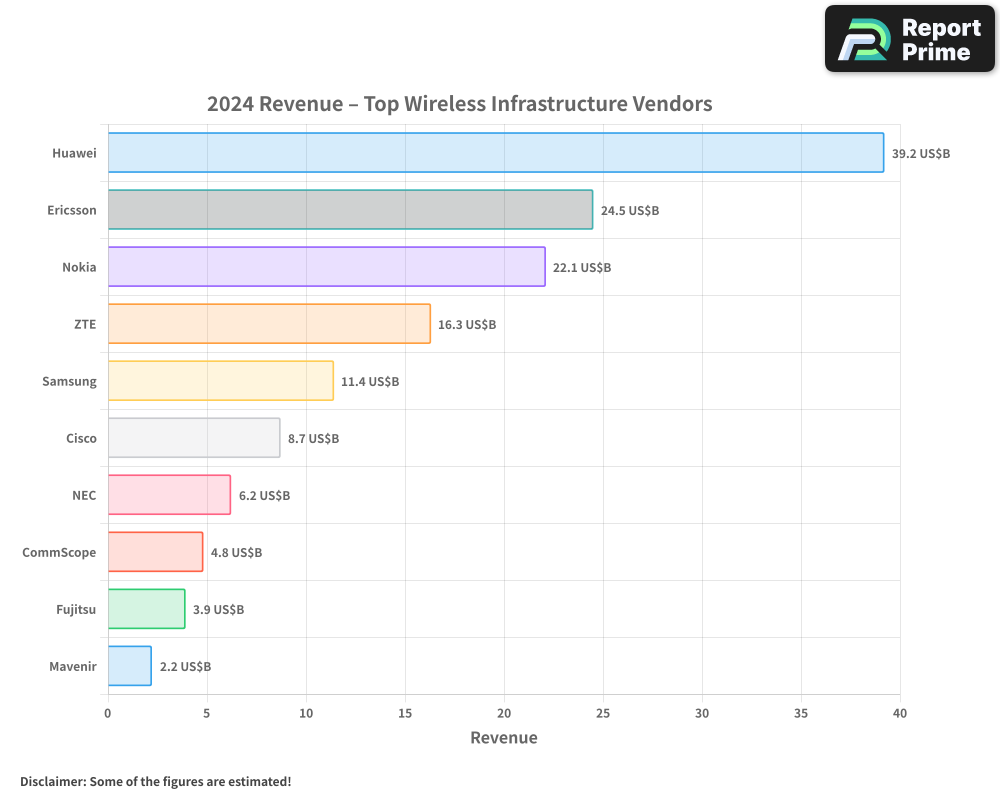Click the Huawei axis label
The width and height of the screenshot is (1000, 800).
(73, 153)
